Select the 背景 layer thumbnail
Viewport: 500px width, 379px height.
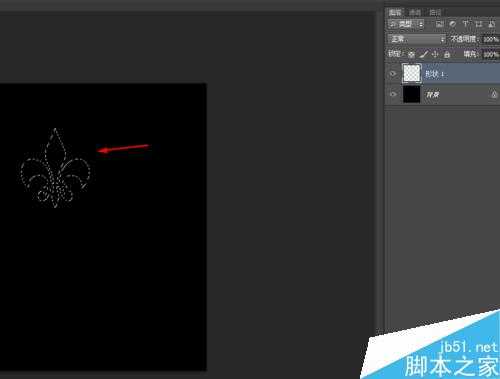[x=412, y=94]
